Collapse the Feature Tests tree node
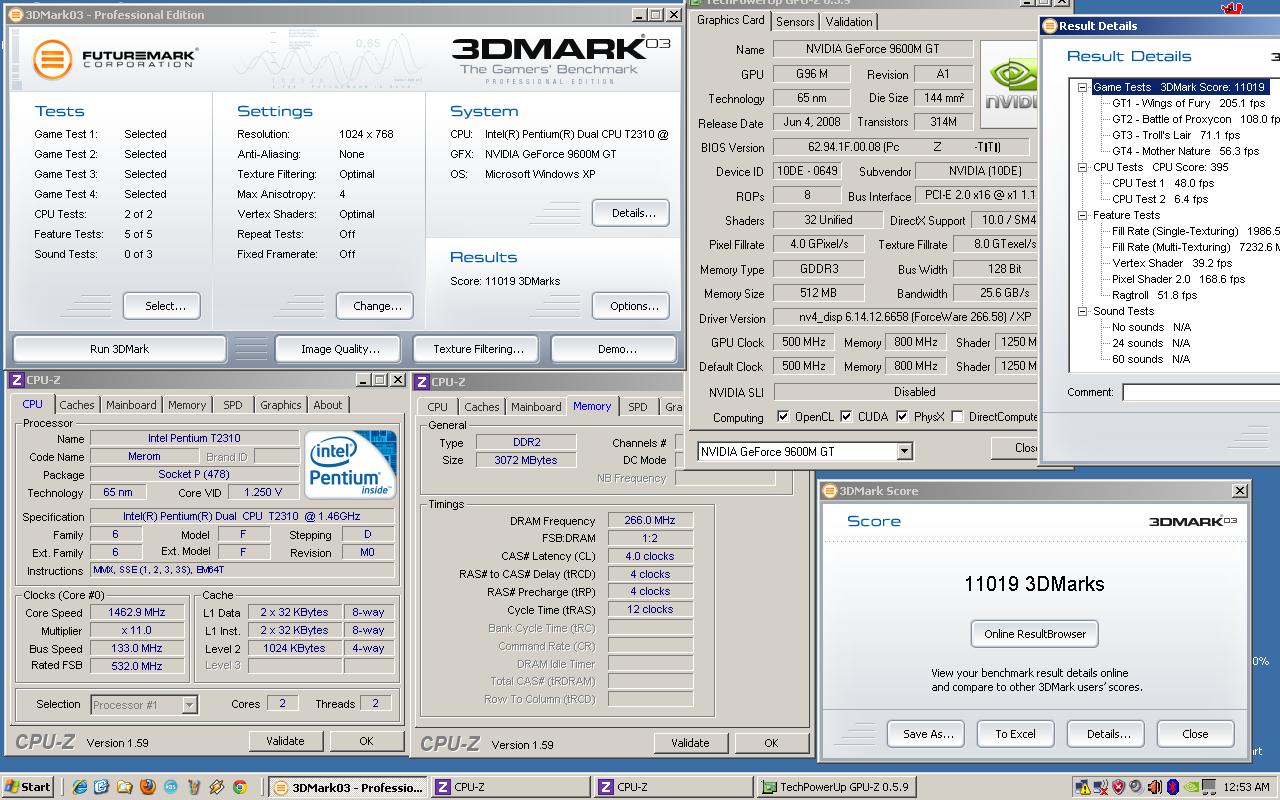Image resolution: width=1280 pixels, height=800 pixels. point(1082,215)
